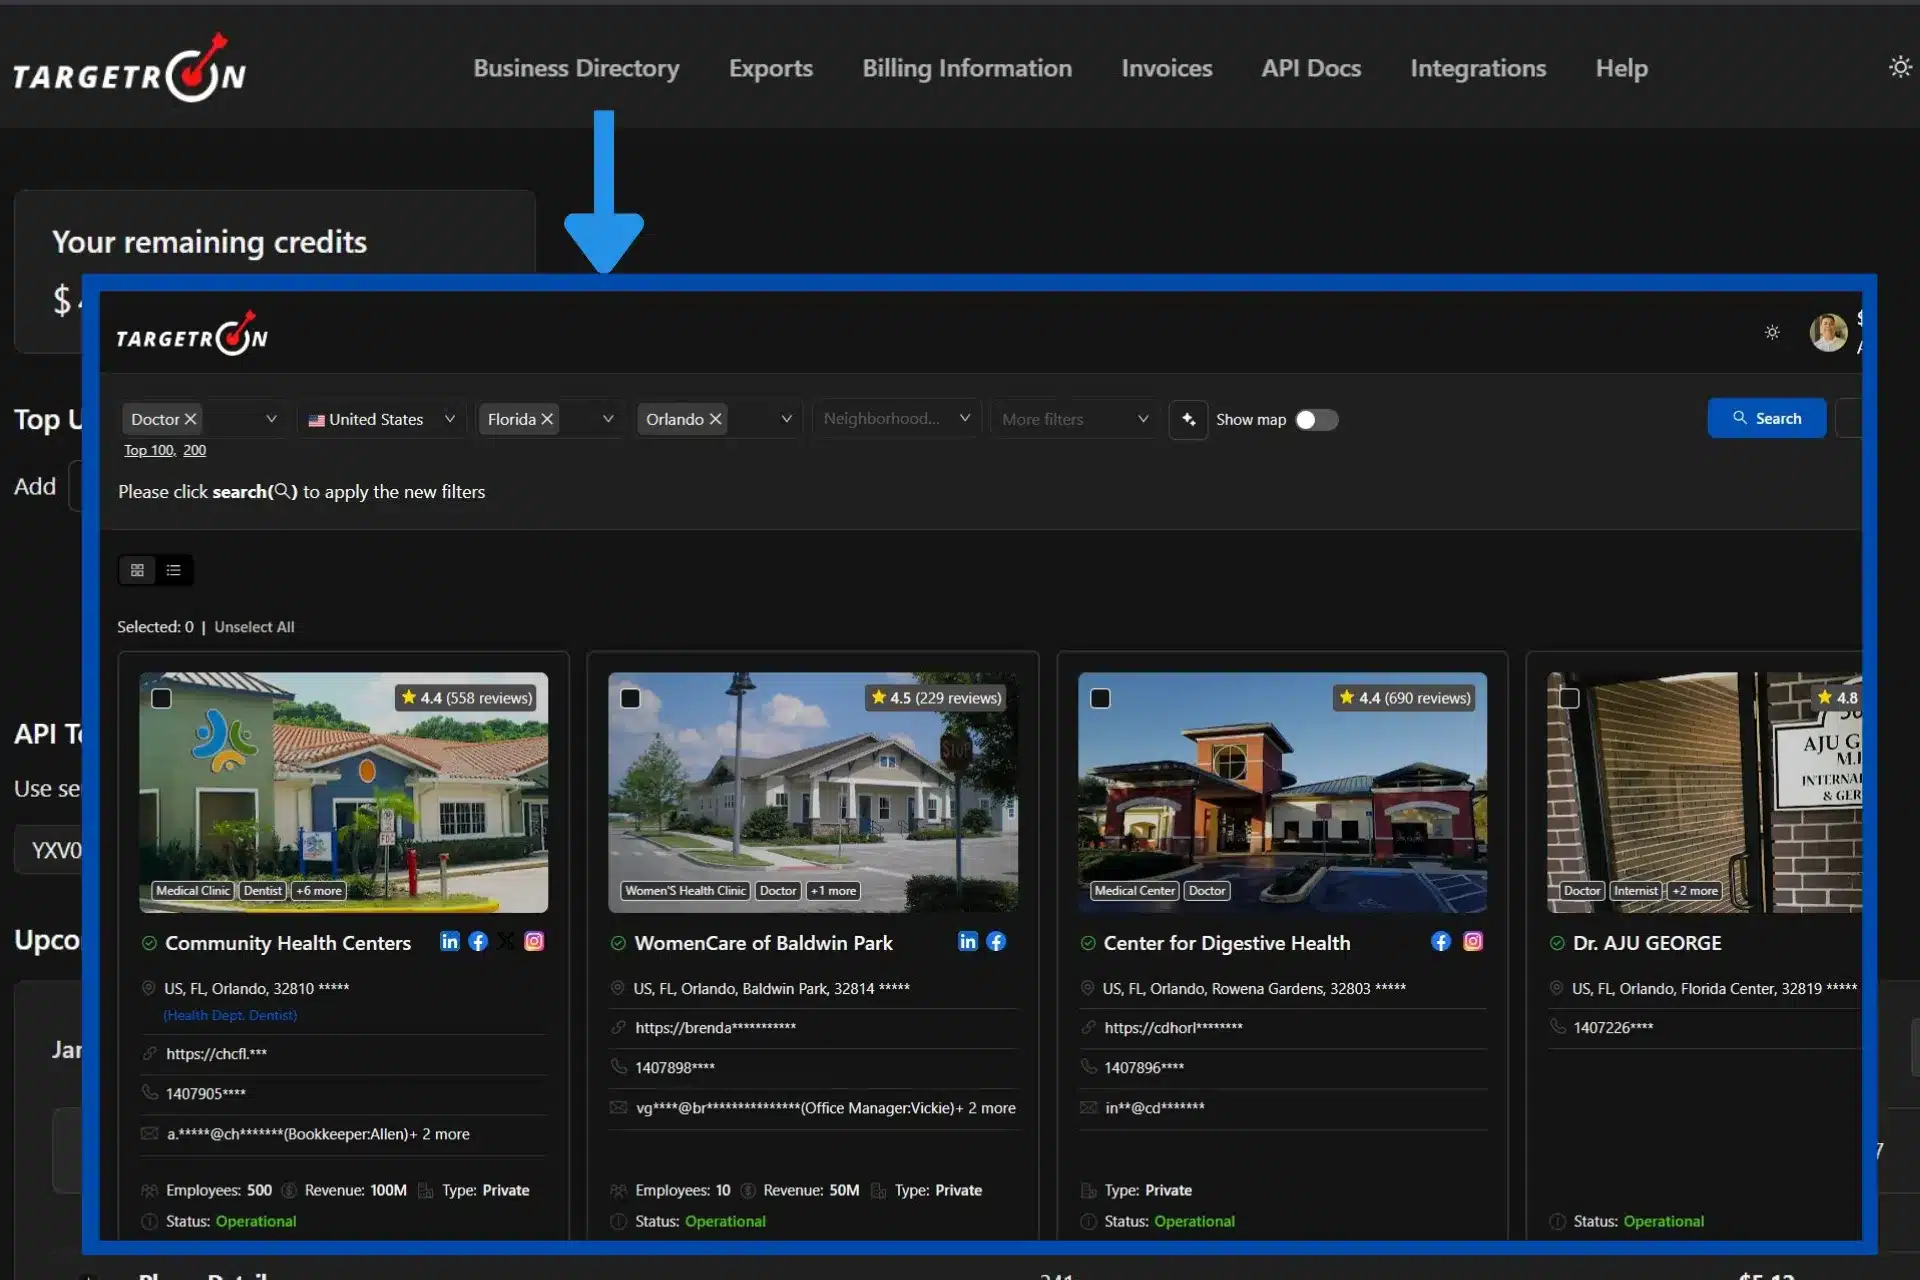Image resolution: width=1920 pixels, height=1280 pixels.
Task: Click the AI sparkle filter icon
Action: [x=1188, y=419]
